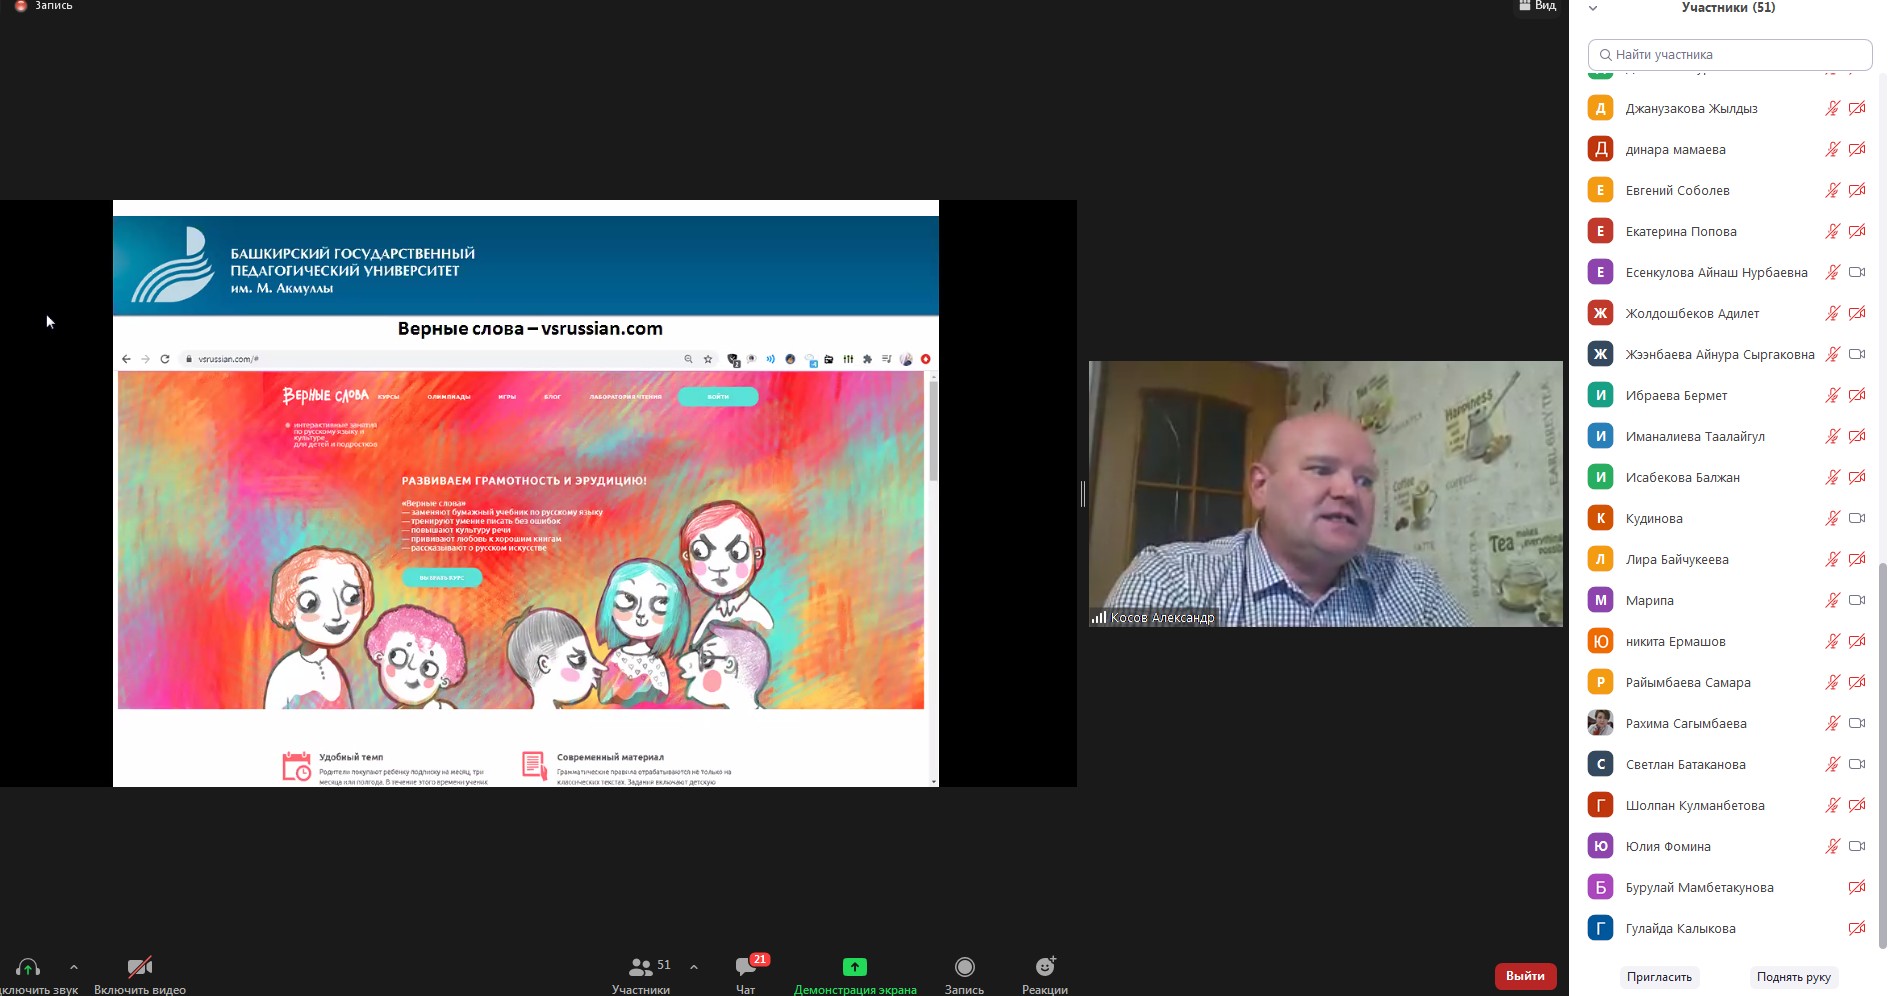Click camera icon next to Юлия Фомина
The image size is (1888, 996).
point(1857,846)
